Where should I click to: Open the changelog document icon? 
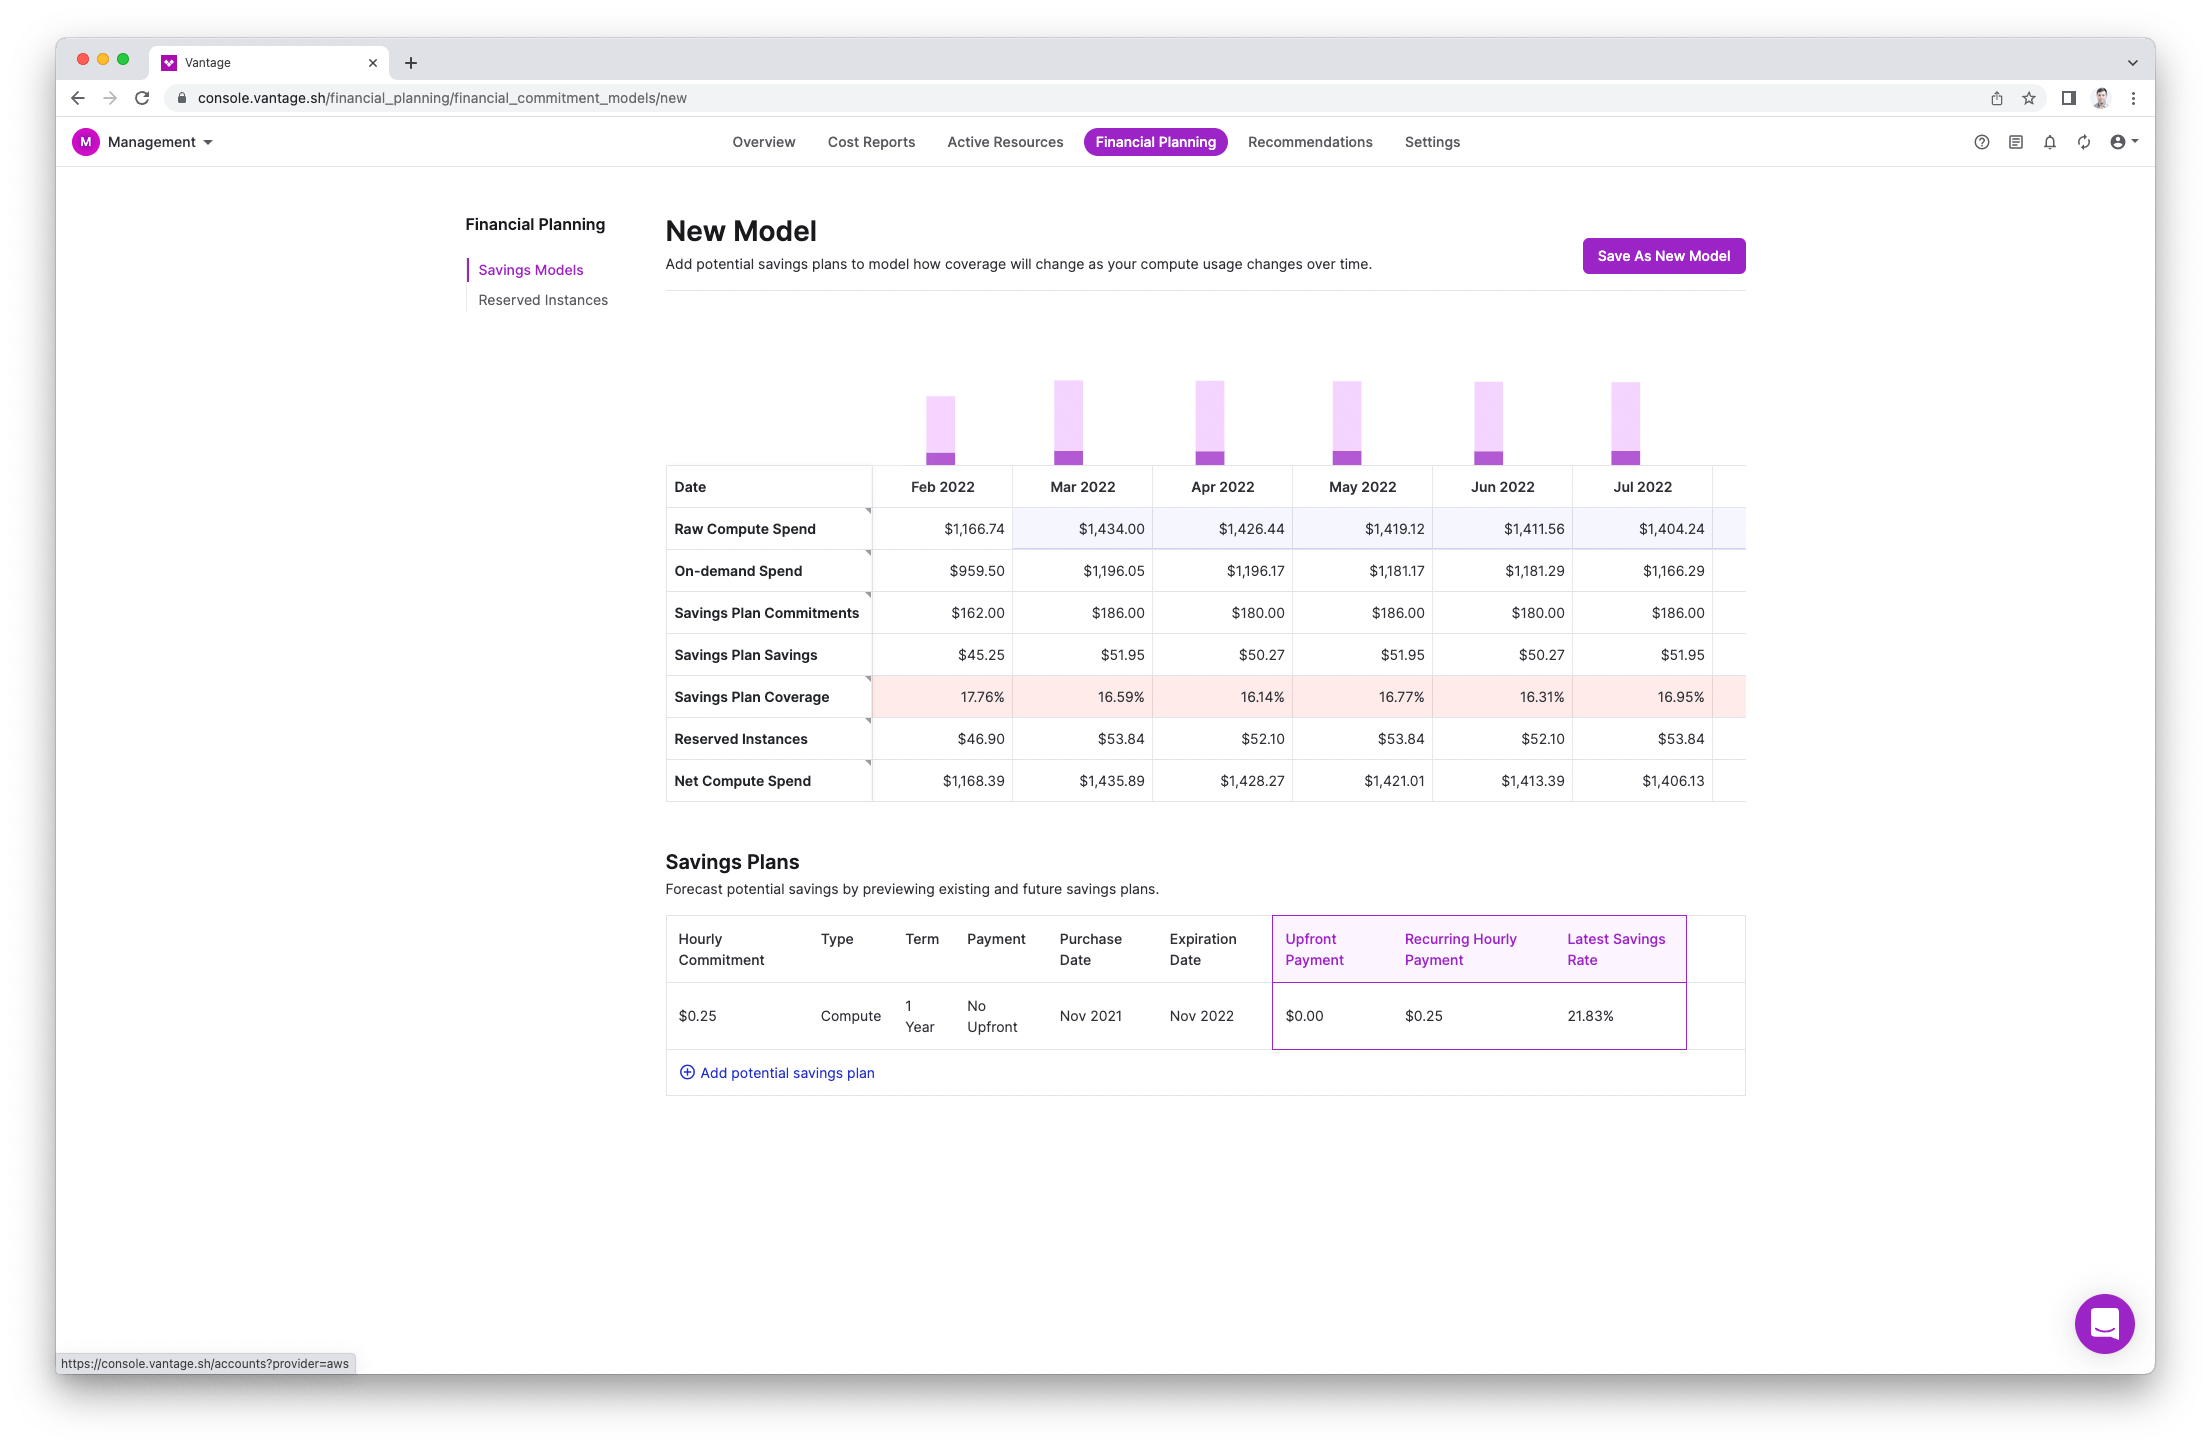tap(2016, 142)
